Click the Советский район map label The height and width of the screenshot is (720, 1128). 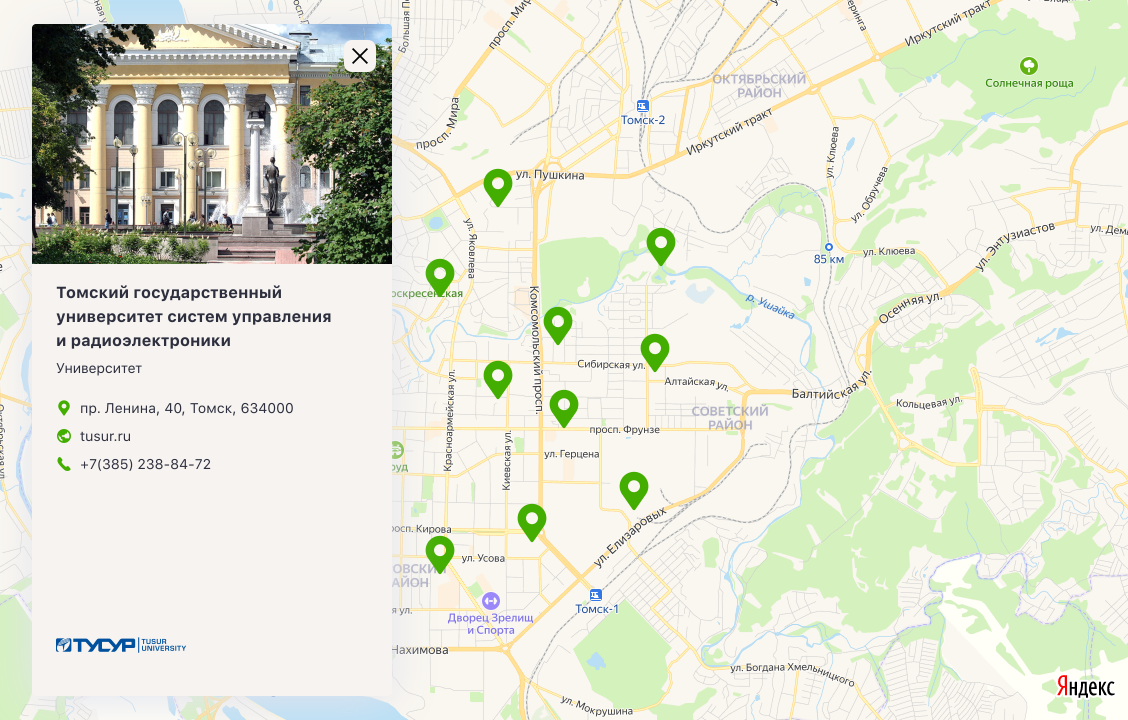(x=729, y=418)
